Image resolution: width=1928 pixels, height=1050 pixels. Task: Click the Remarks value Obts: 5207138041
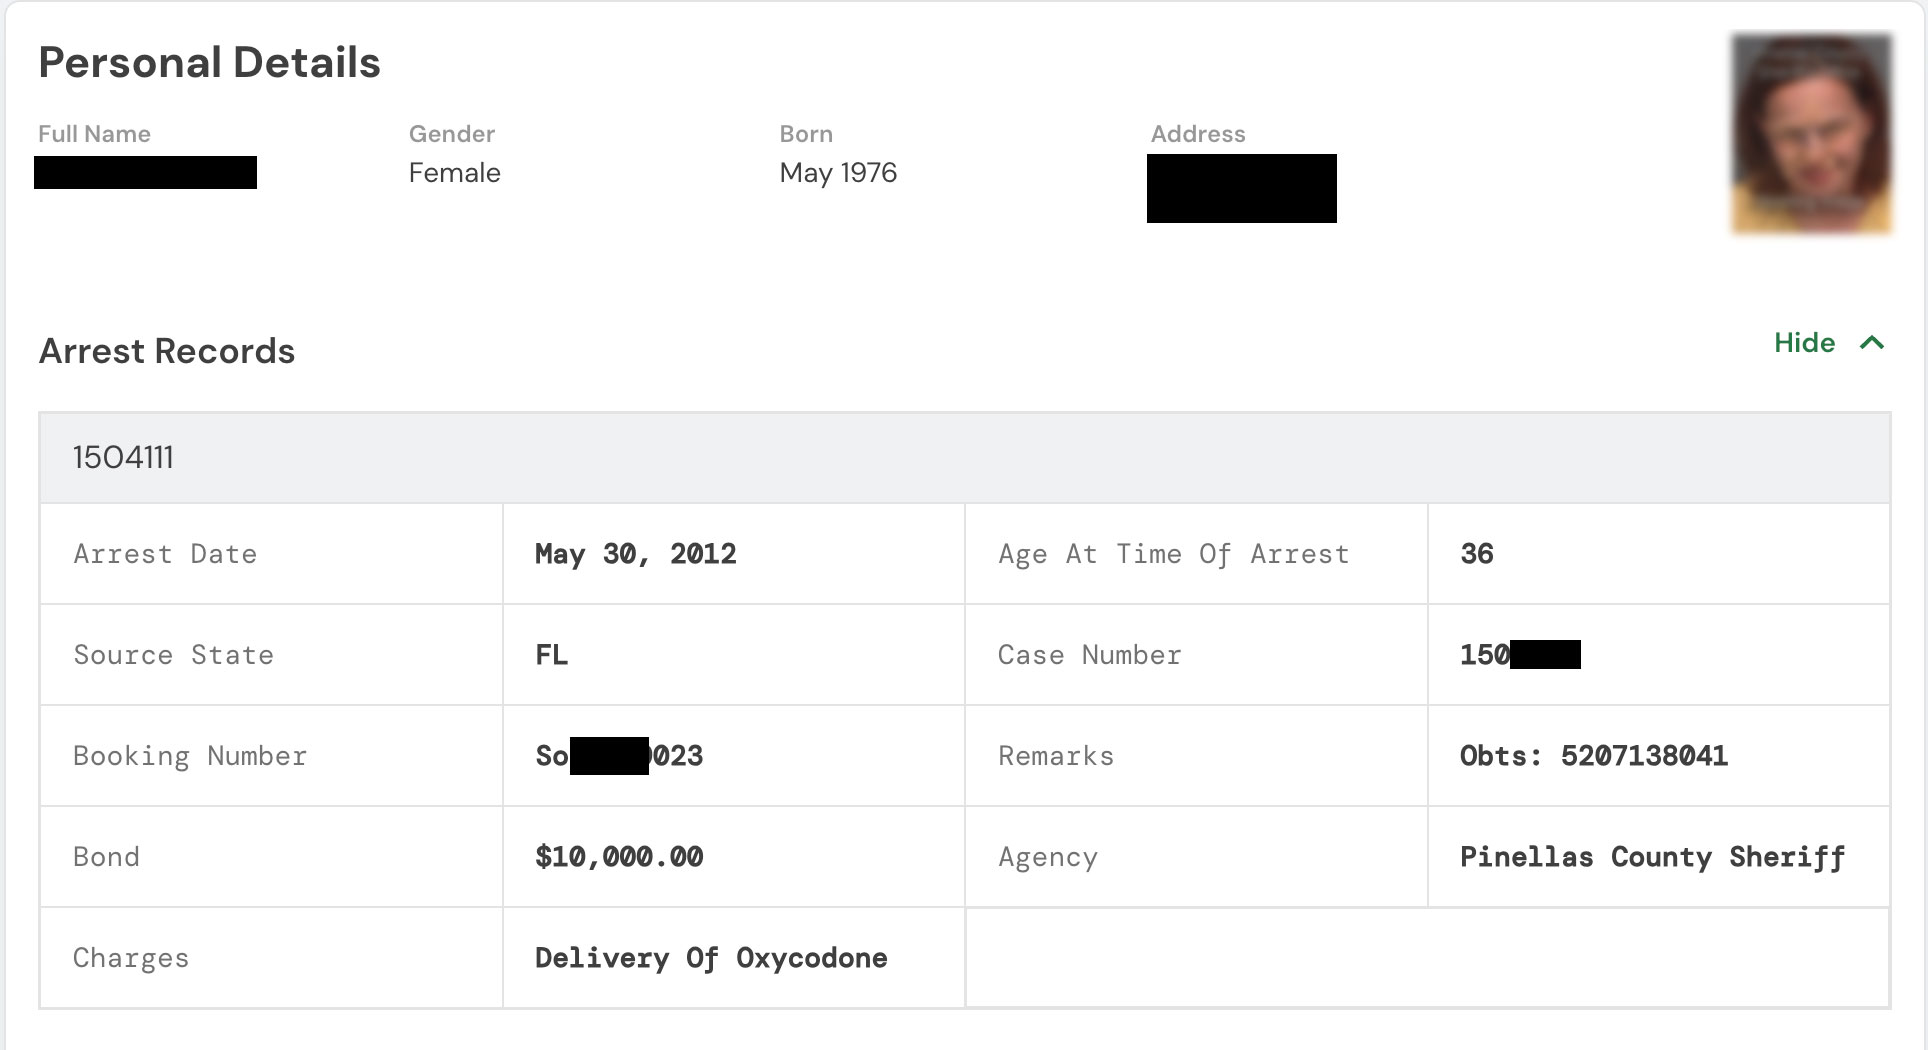point(1593,756)
